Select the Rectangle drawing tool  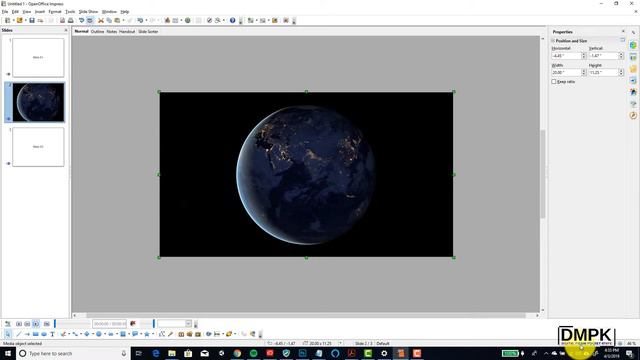(x=36, y=334)
